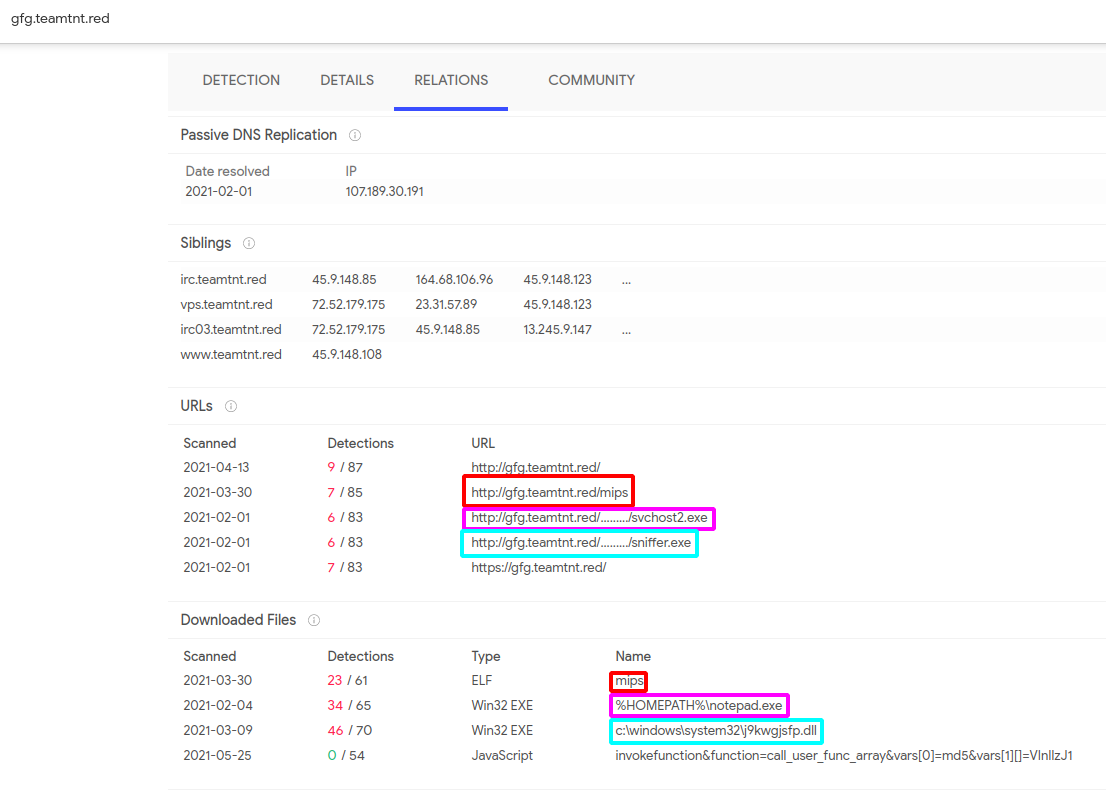Screen dimensions: 1106x797
Task: Select the RELATIONS tab
Action: (451, 80)
